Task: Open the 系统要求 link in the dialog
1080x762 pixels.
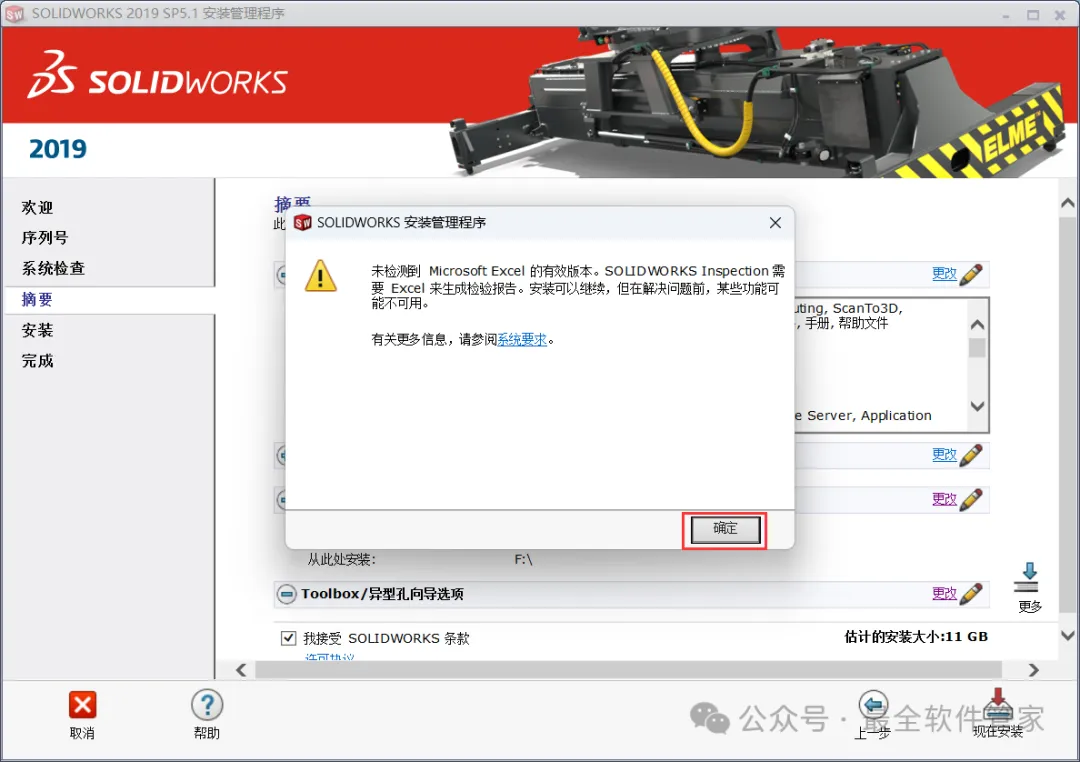Action: click(522, 340)
